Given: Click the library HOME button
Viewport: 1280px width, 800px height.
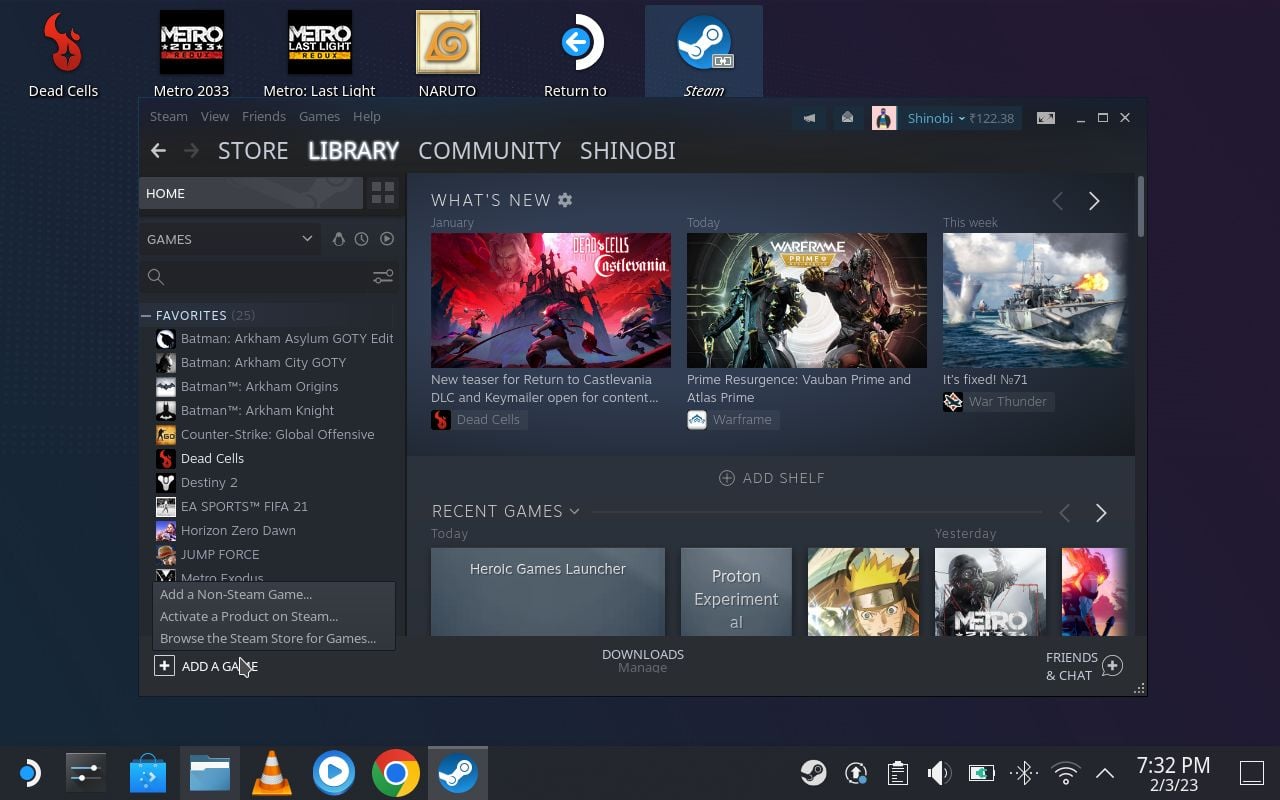Looking at the screenshot, I should point(250,193).
